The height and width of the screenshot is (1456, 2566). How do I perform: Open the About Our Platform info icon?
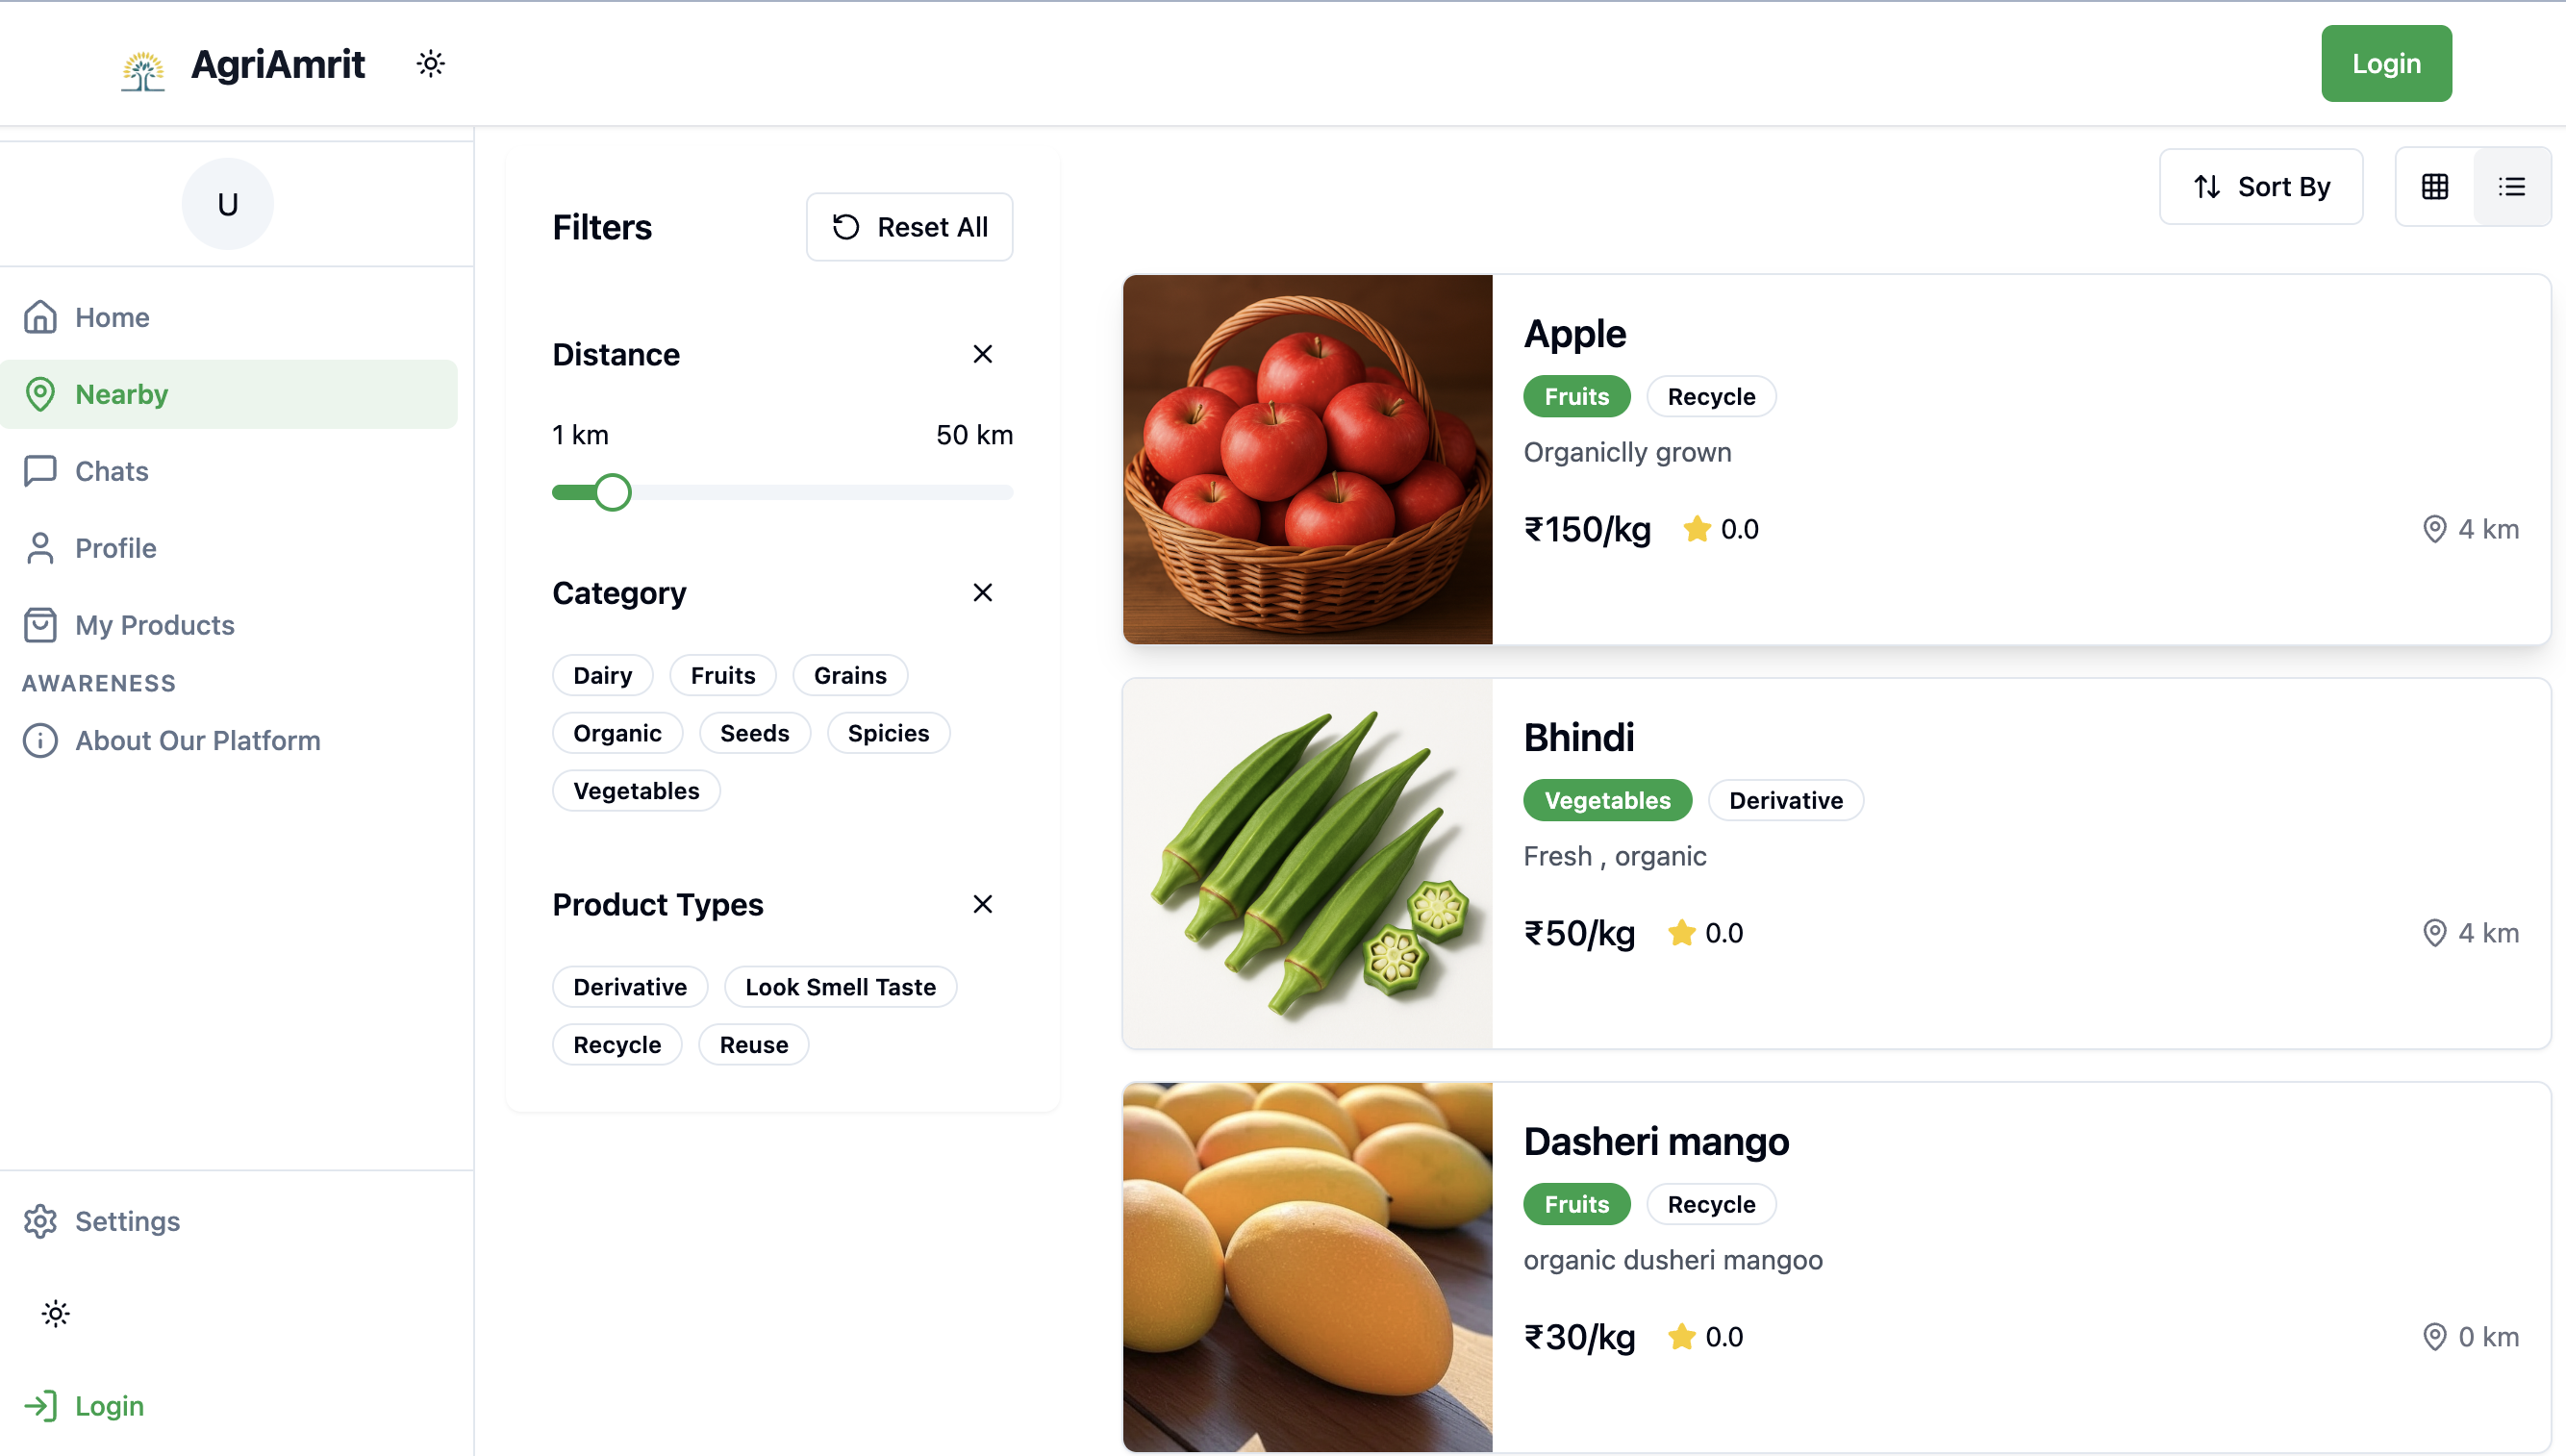(x=40, y=740)
